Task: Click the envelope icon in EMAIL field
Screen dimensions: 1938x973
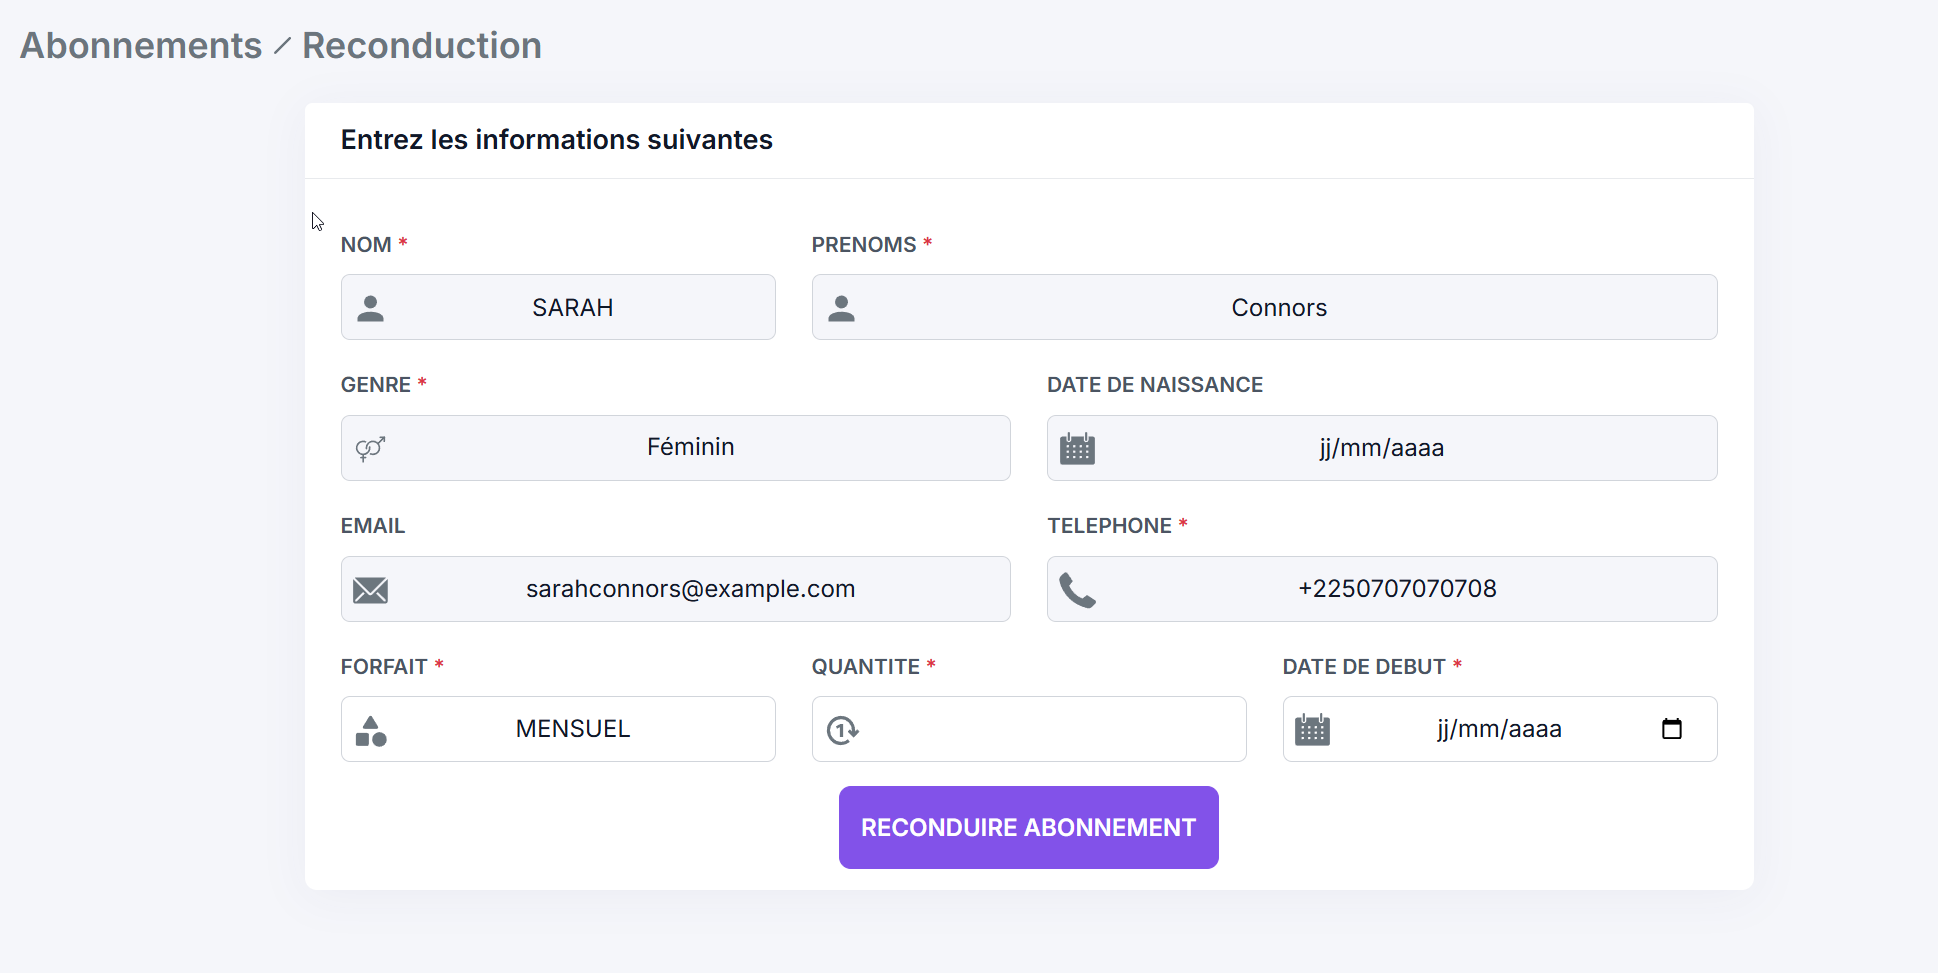Action: tap(371, 590)
